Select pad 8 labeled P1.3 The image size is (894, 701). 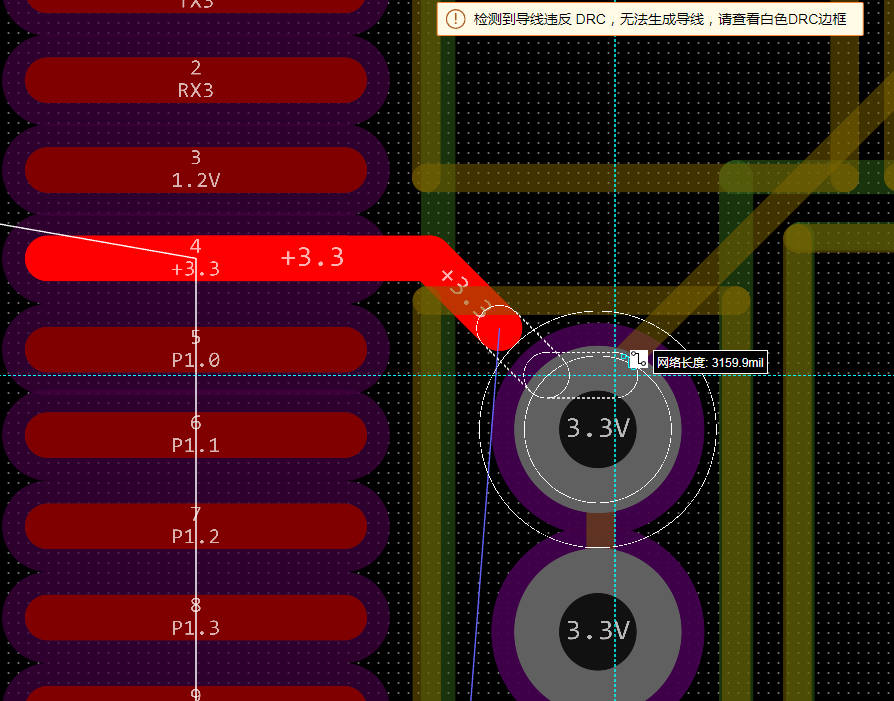[196, 617]
